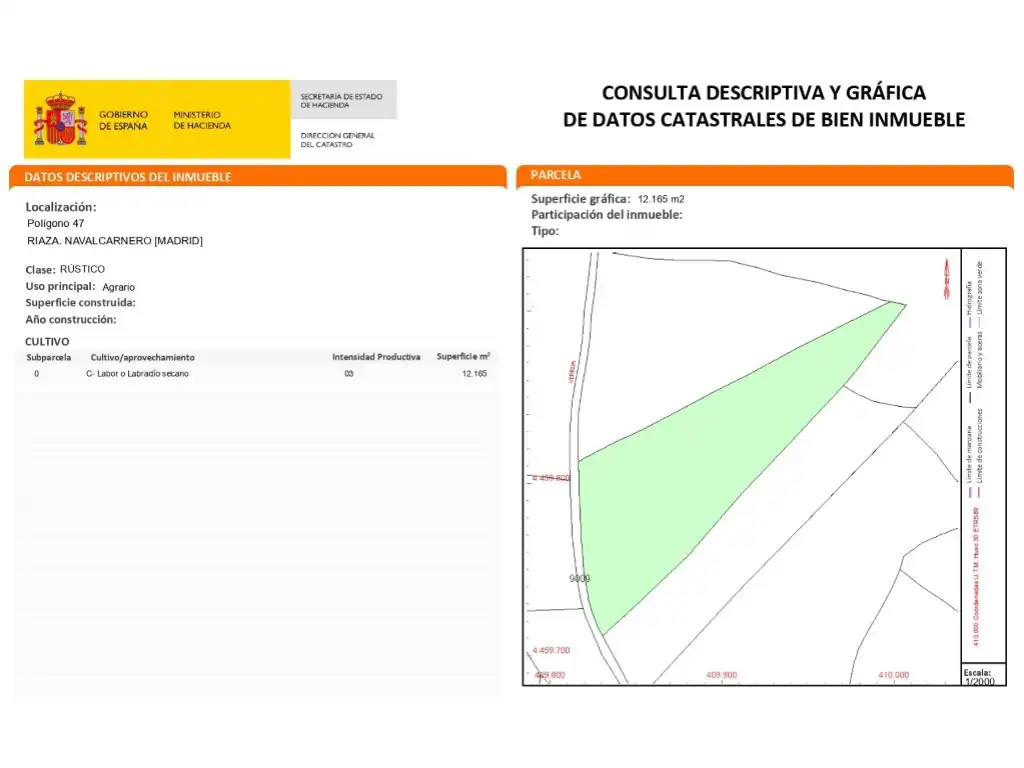Click 'RIAZA. NAVALCARNERO [MADRID]' address
Viewport: 1024px width, 768px height.
tap(115, 241)
